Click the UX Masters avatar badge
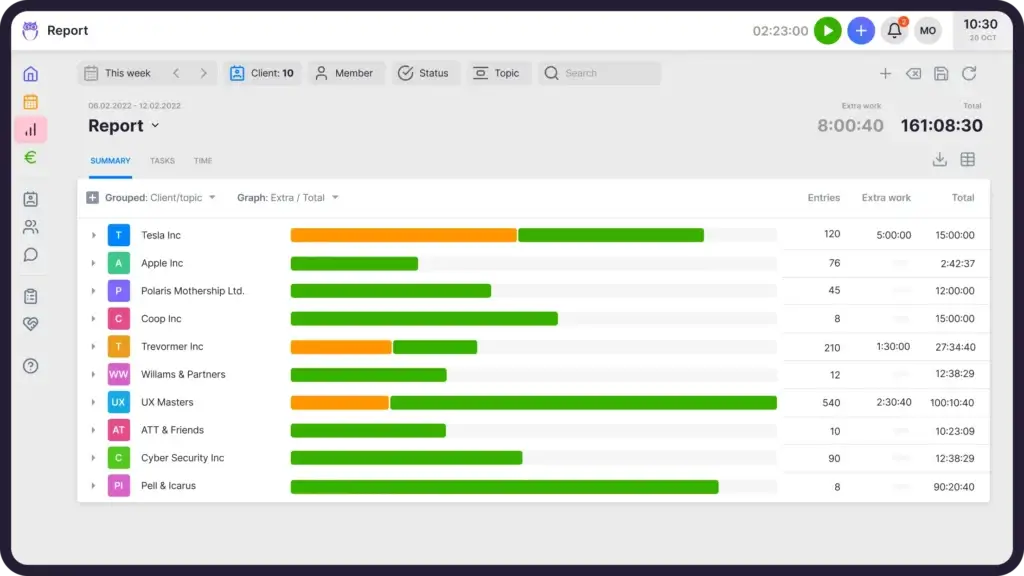 [119, 402]
